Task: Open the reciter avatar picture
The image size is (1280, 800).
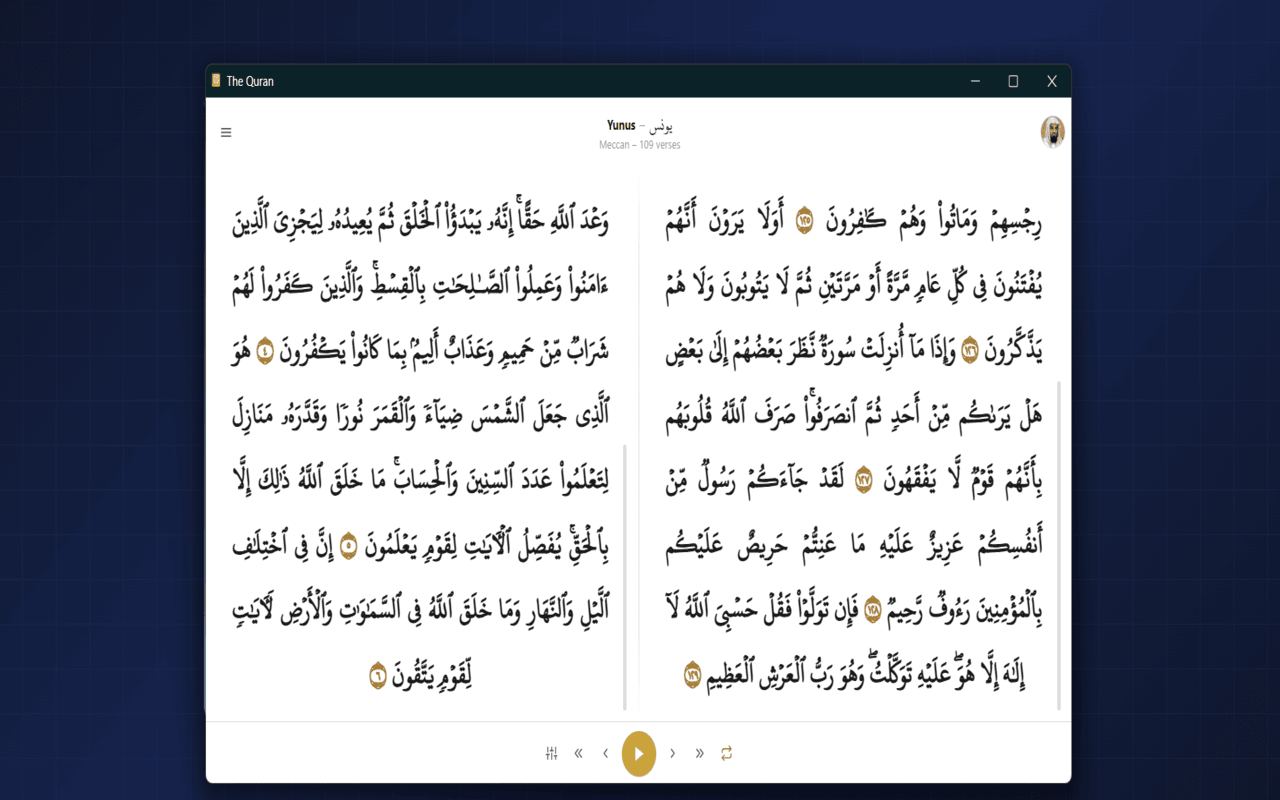Action: (x=1052, y=132)
